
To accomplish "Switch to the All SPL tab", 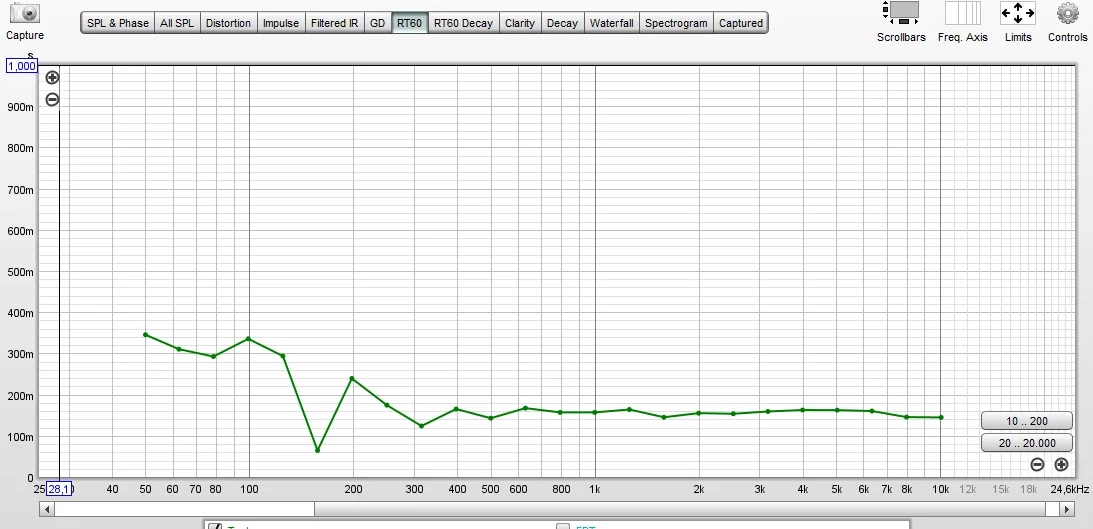I will pos(177,23).
